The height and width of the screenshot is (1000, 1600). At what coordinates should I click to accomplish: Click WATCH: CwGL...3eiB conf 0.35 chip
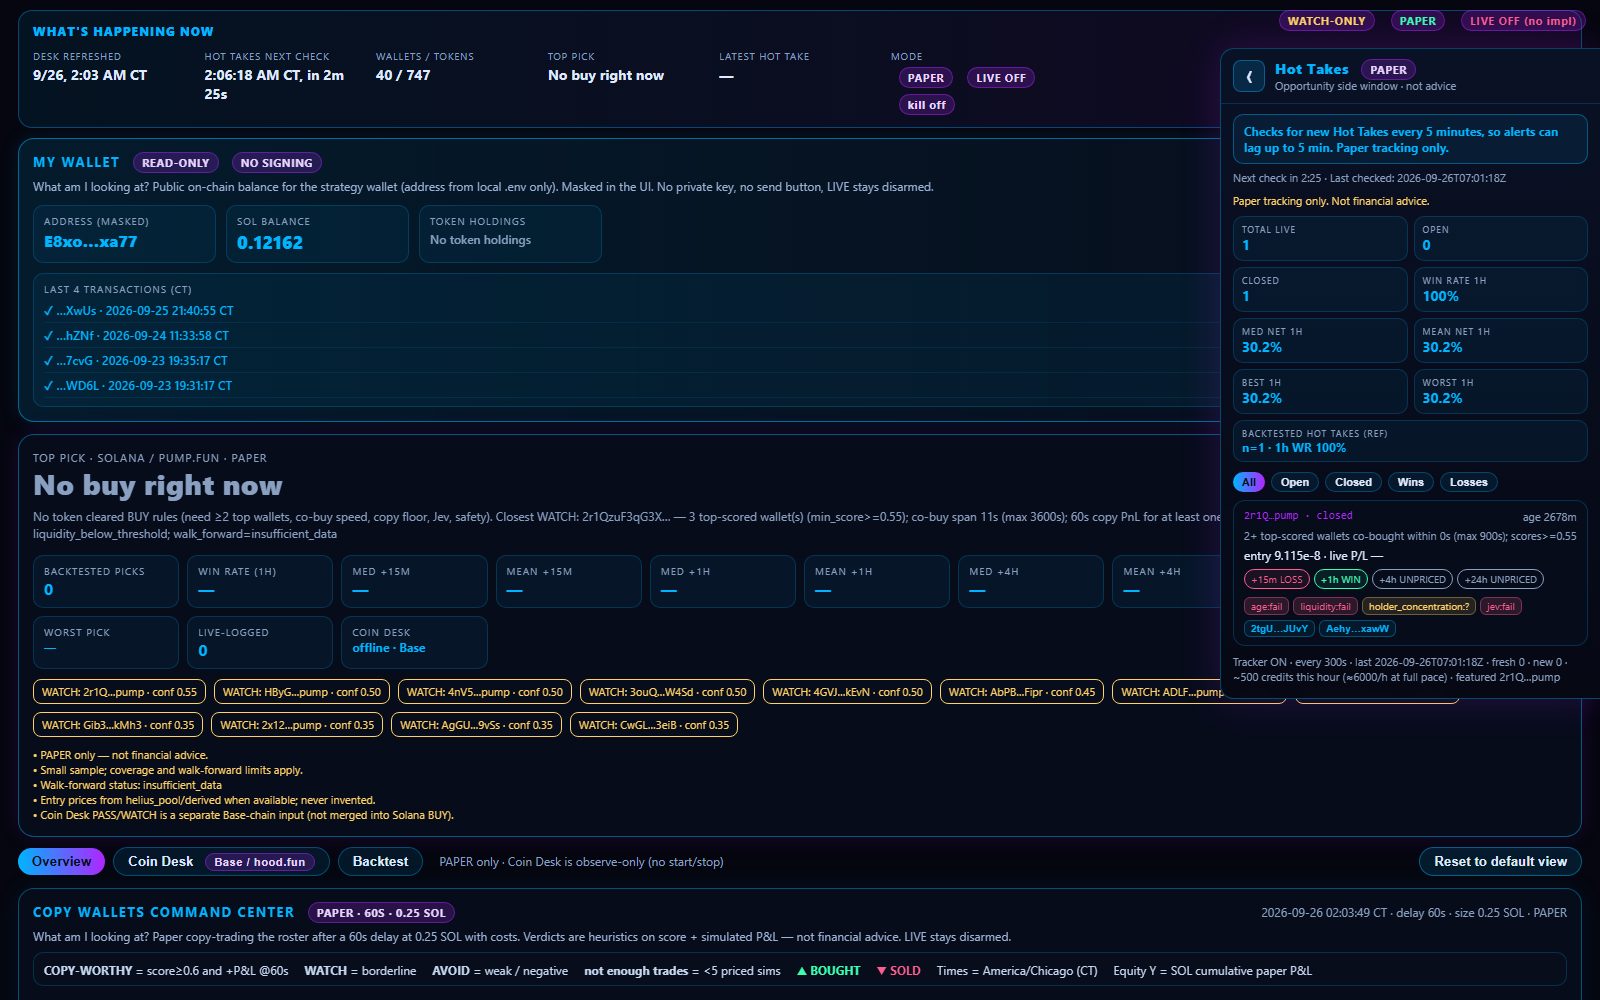pos(654,725)
